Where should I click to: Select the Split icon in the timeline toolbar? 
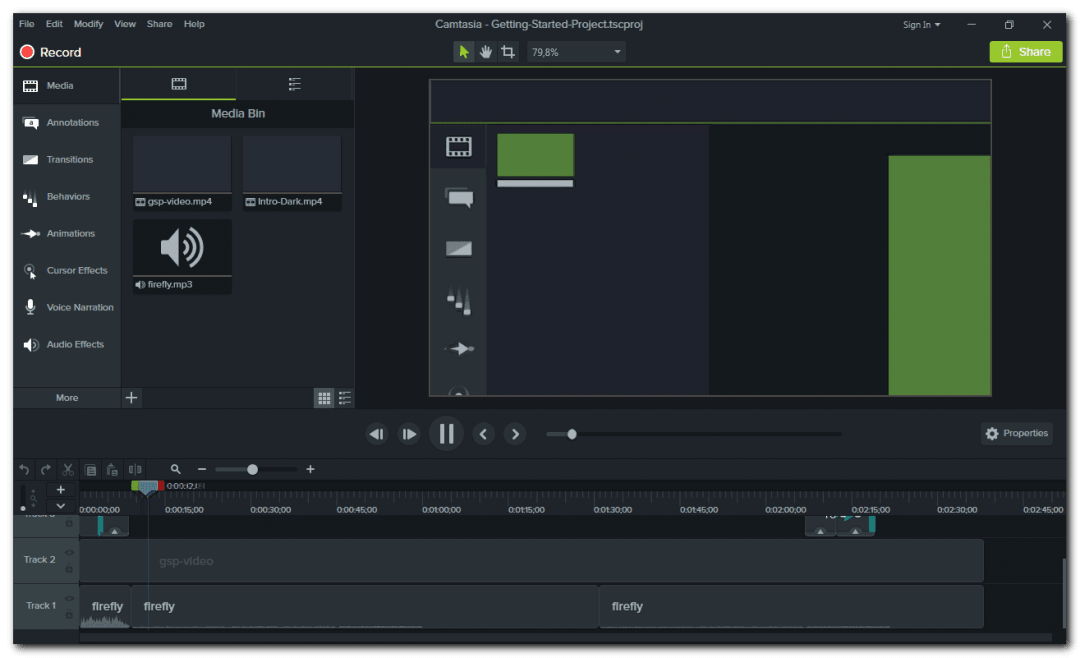[136, 469]
